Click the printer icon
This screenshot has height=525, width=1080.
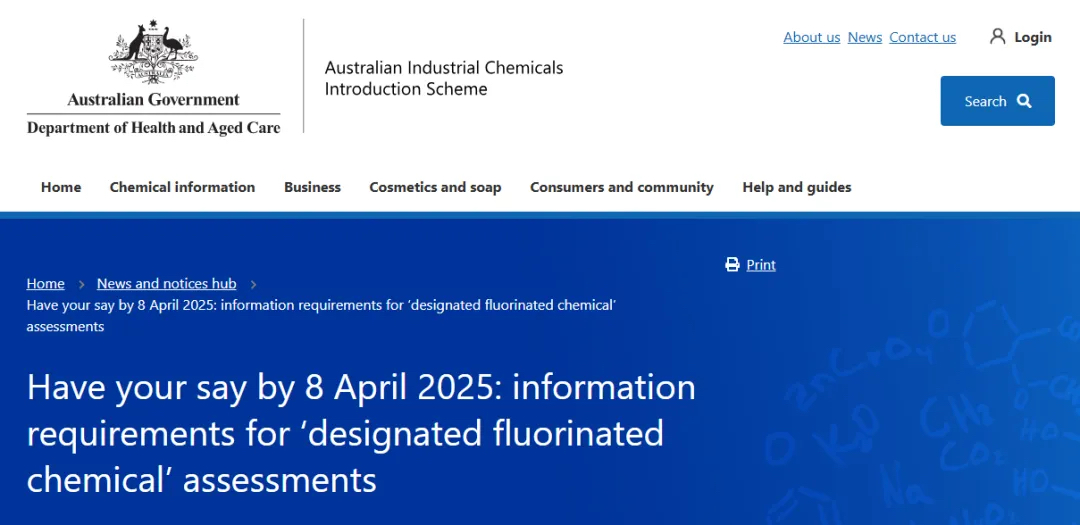pyautogui.click(x=732, y=265)
